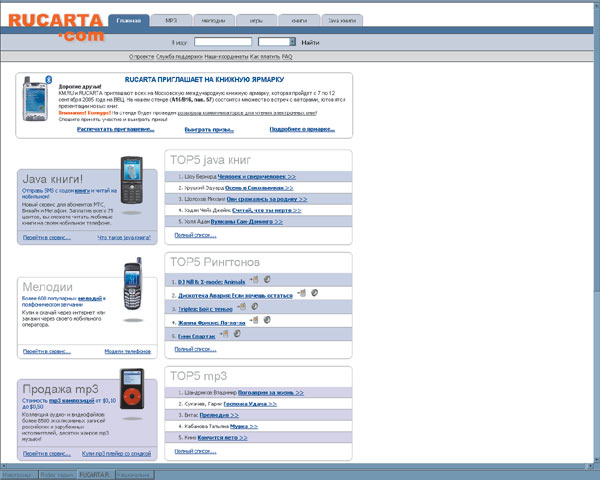Click the listen icon for DJ Nill Animals ringtone
The width and height of the screenshot is (600, 480).
267,279
